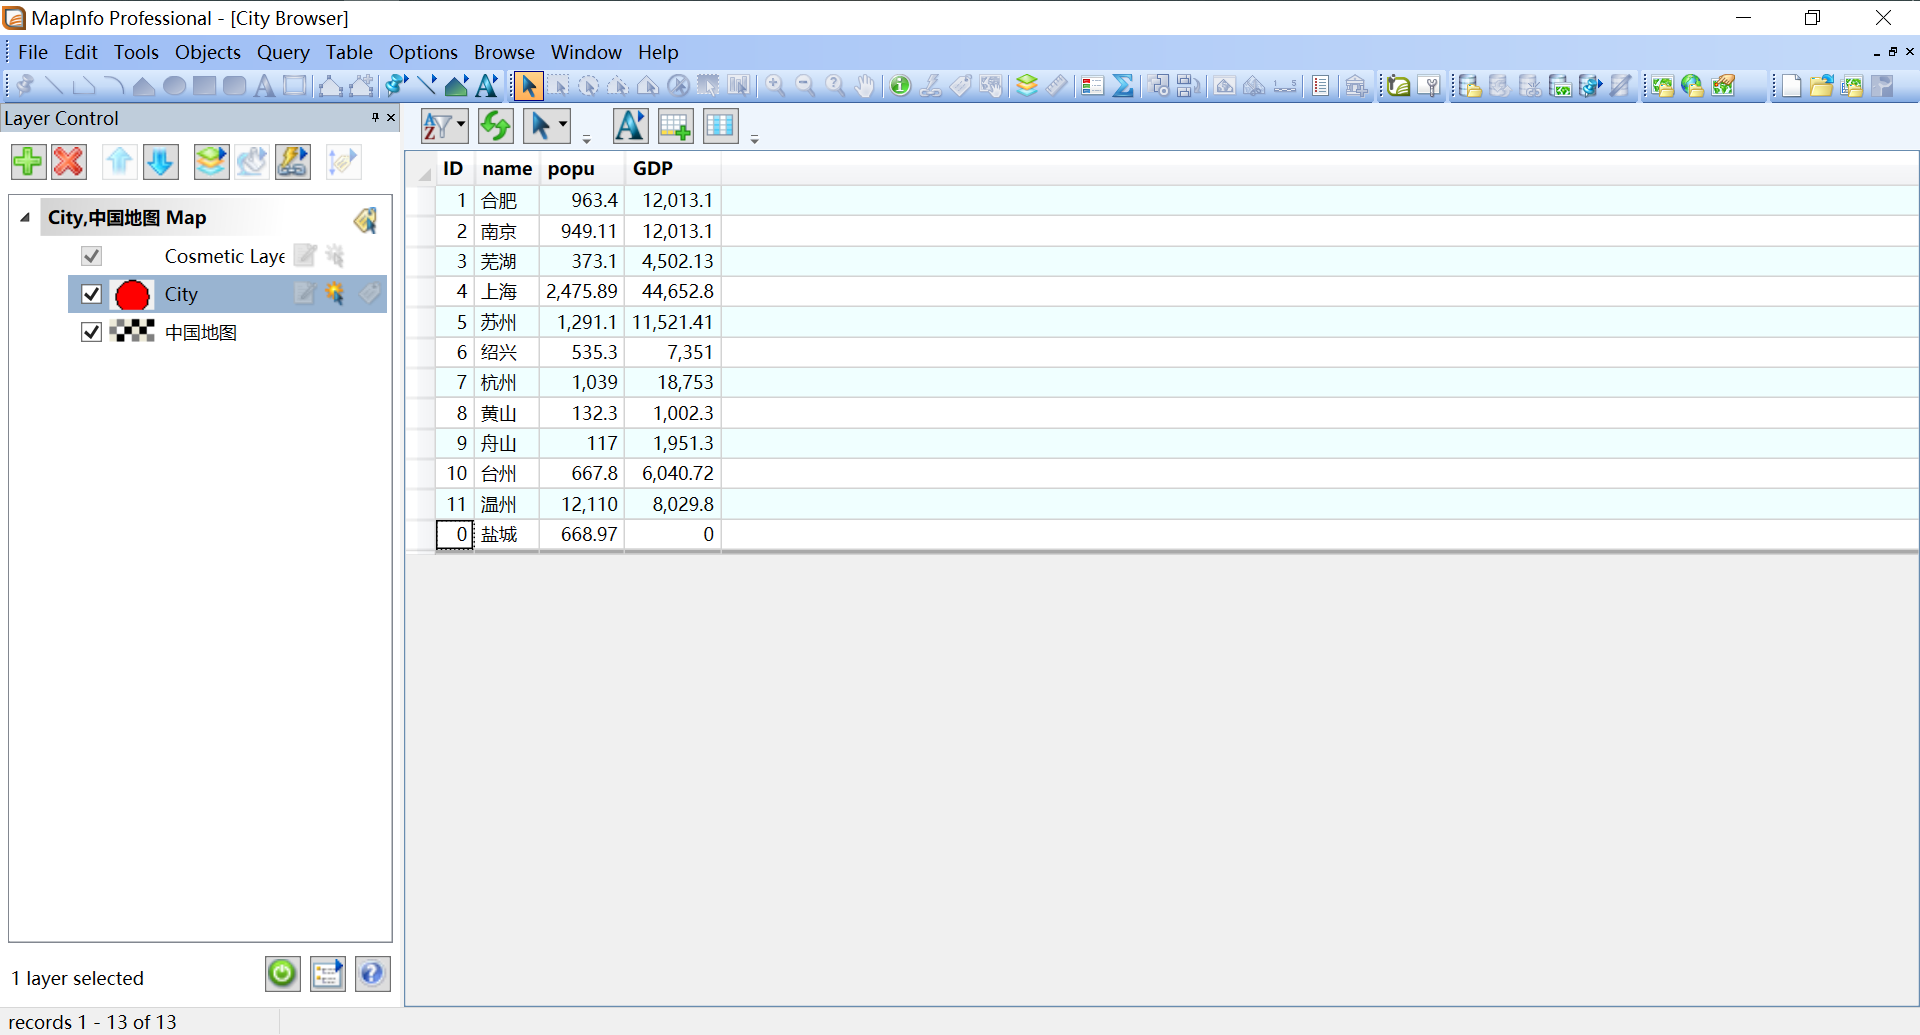Click the red City layer style swatch
This screenshot has height=1035, width=1920.
pyautogui.click(x=132, y=294)
